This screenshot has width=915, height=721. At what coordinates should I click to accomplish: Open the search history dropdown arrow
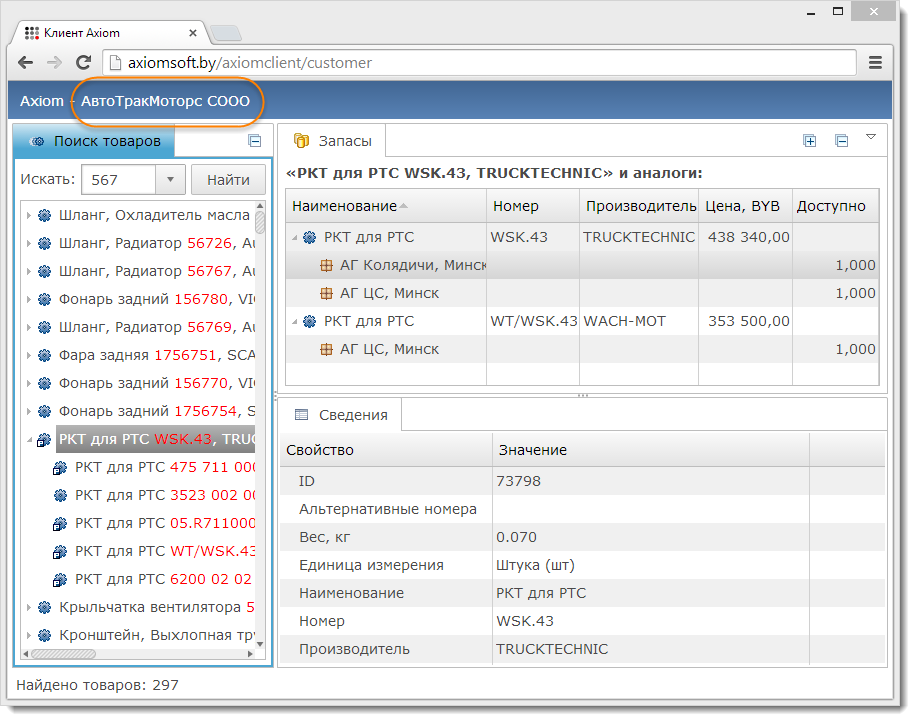tap(170, 180)
